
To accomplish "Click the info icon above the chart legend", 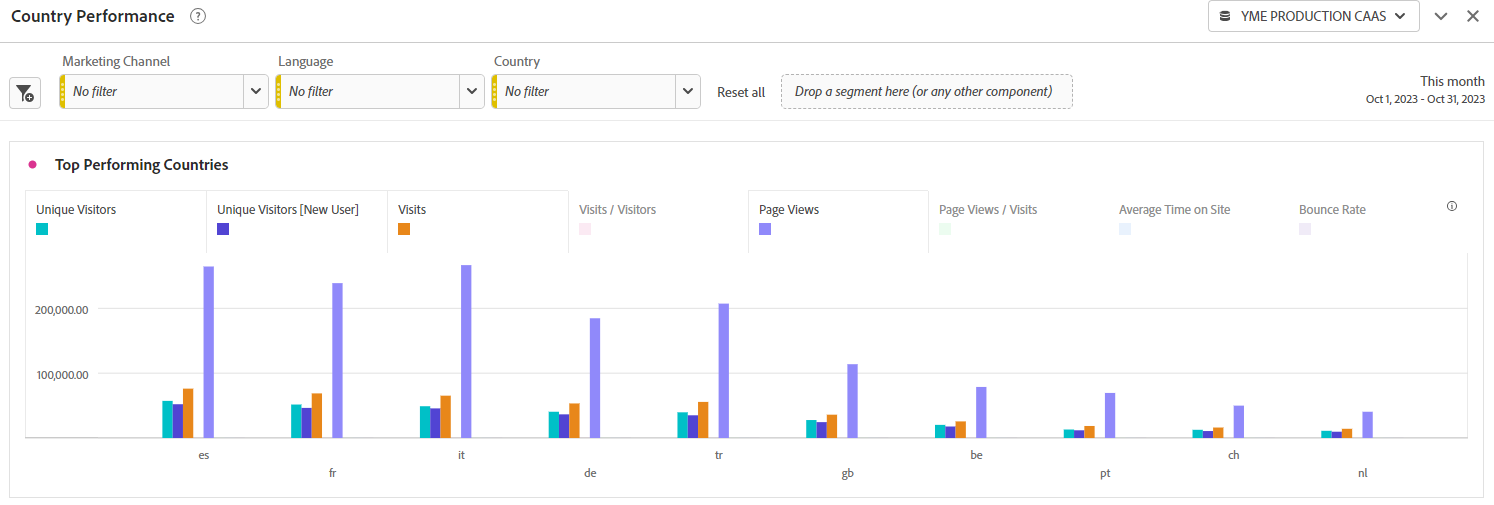I will click(1452, 206).
